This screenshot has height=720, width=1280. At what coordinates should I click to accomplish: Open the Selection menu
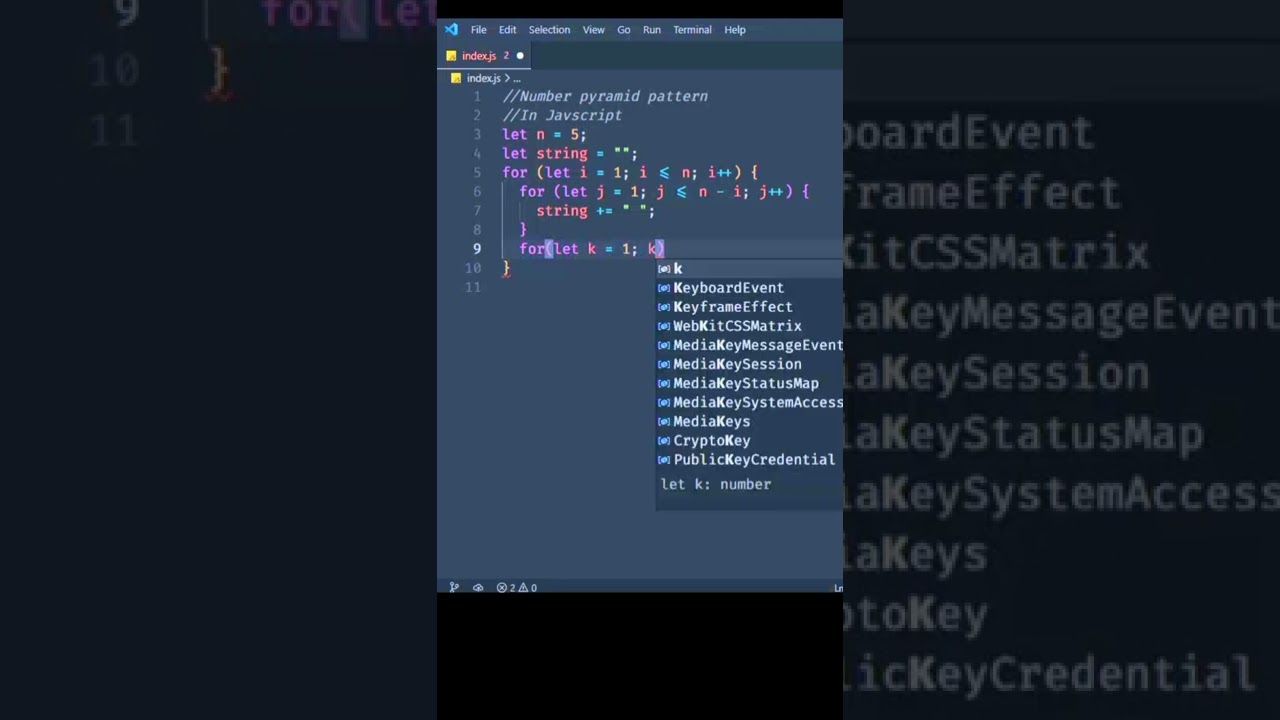click(x=549, y=30)
